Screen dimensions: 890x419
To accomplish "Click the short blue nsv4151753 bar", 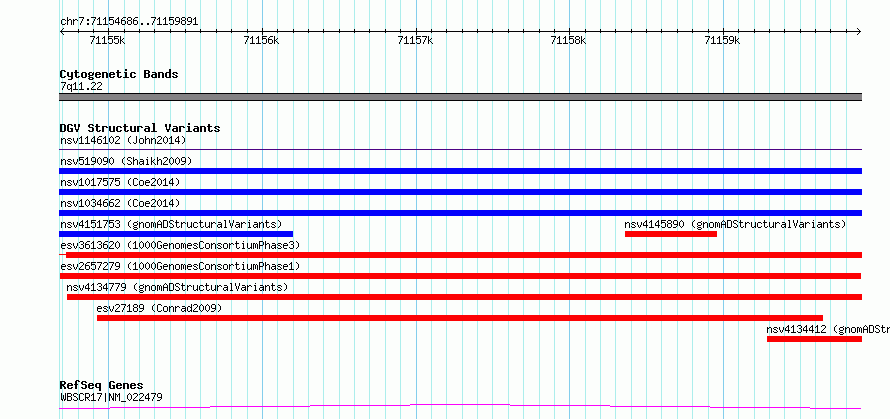I will [x=176, y=234].
